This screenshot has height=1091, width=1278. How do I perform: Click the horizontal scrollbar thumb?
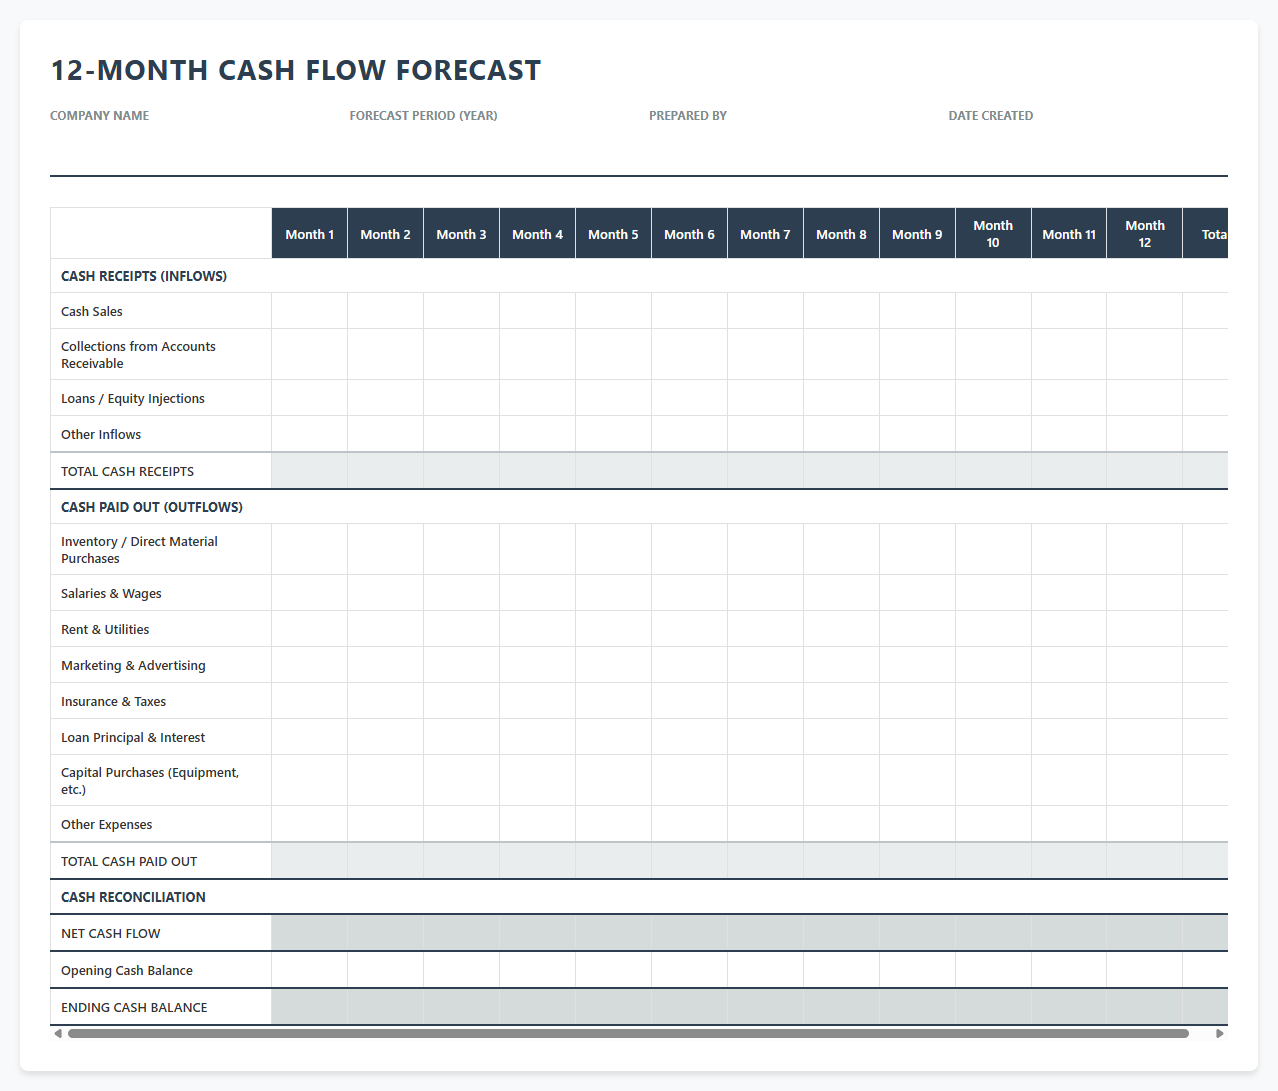(628, 1033)
